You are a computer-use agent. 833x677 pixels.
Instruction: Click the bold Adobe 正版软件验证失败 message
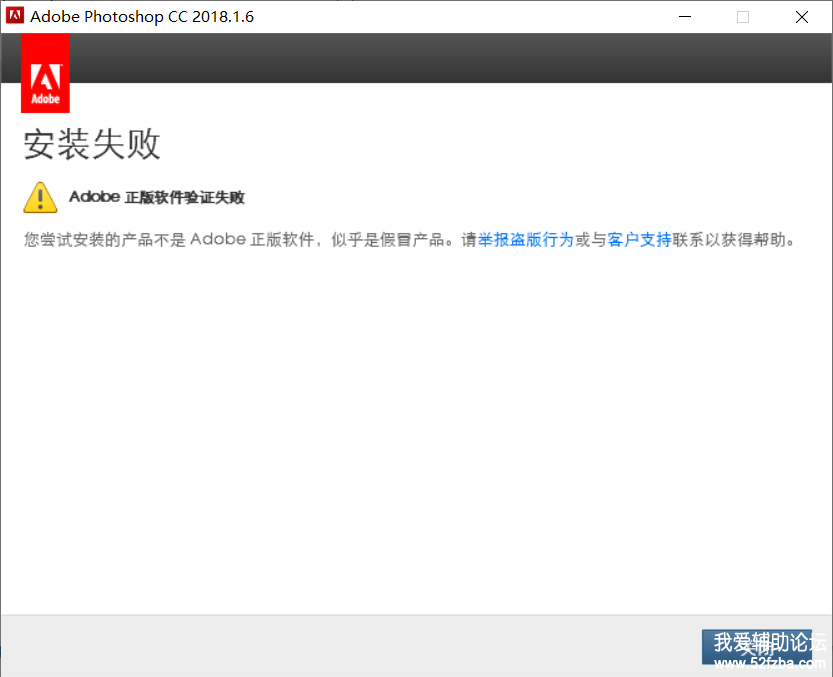pos(157,197)
